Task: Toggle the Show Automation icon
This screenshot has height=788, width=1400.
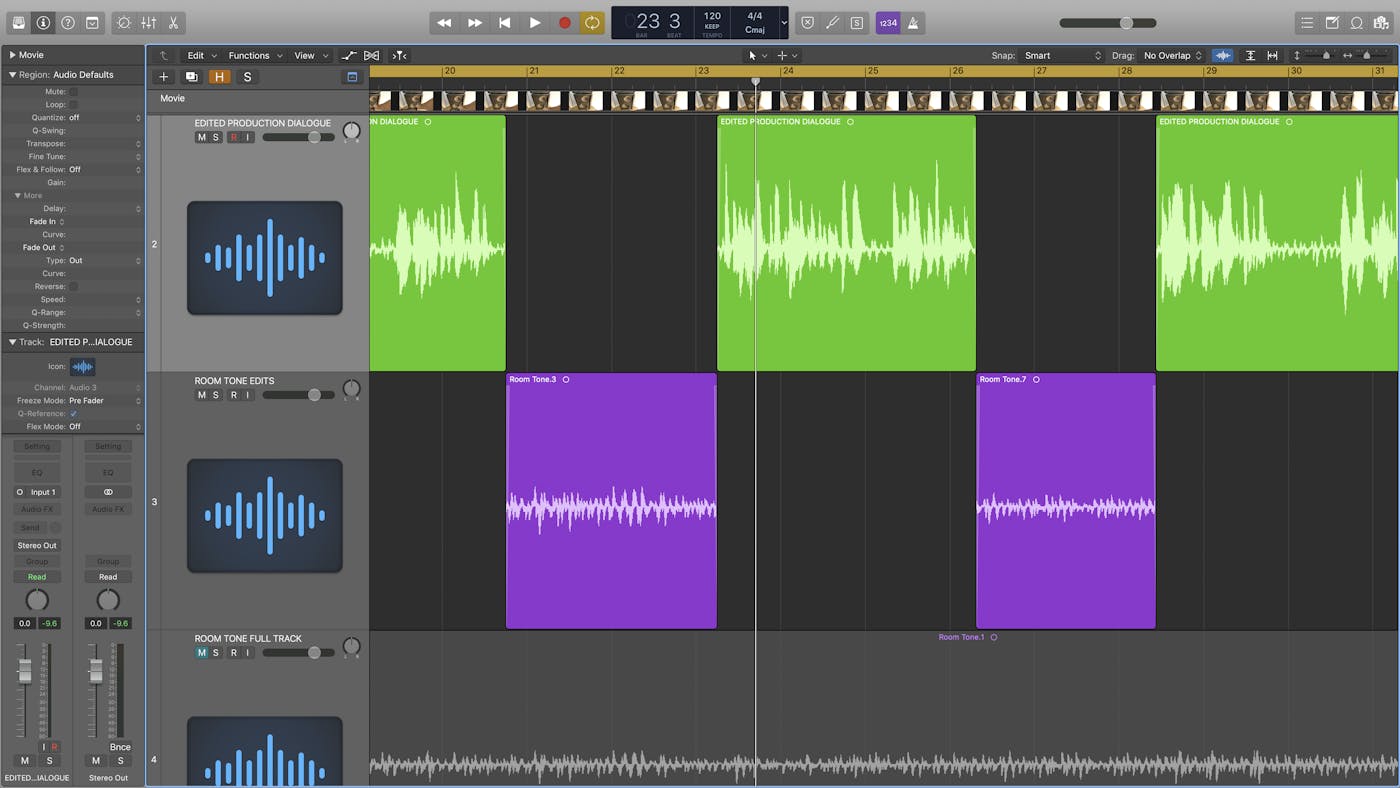Action: pos(348,55)
